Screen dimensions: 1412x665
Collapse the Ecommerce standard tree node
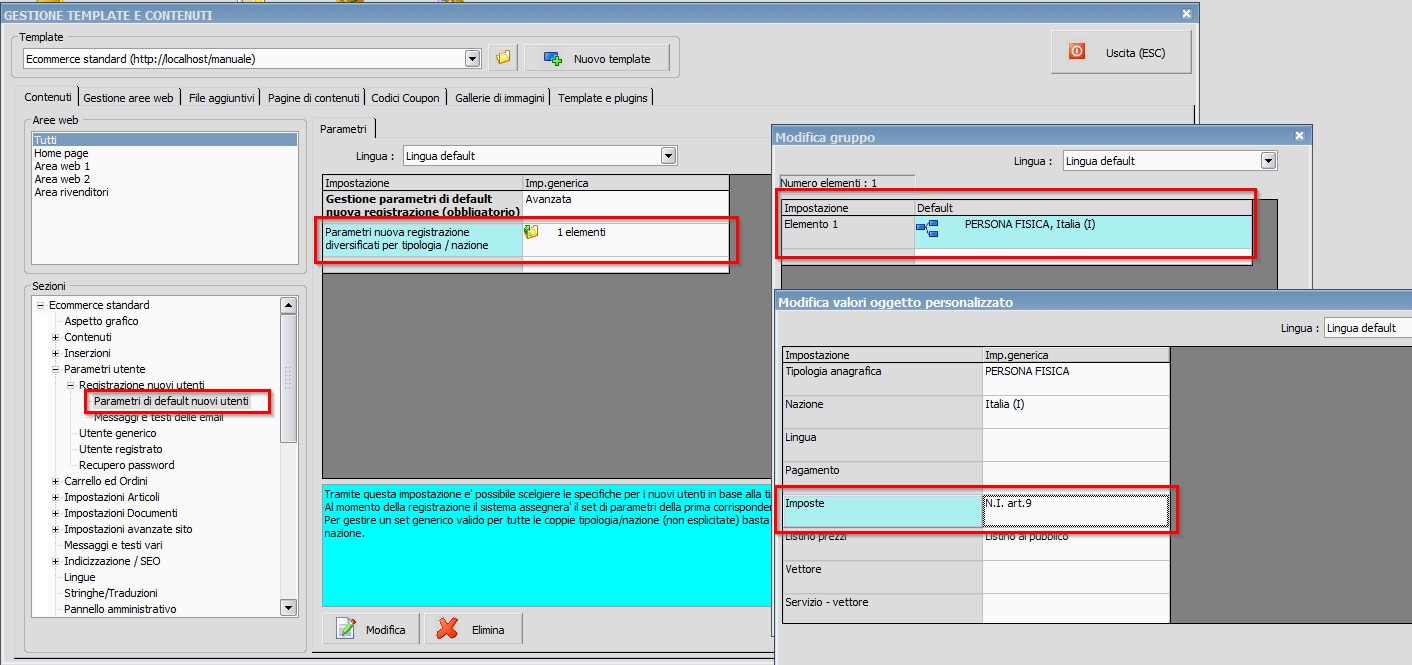(41, 305)
